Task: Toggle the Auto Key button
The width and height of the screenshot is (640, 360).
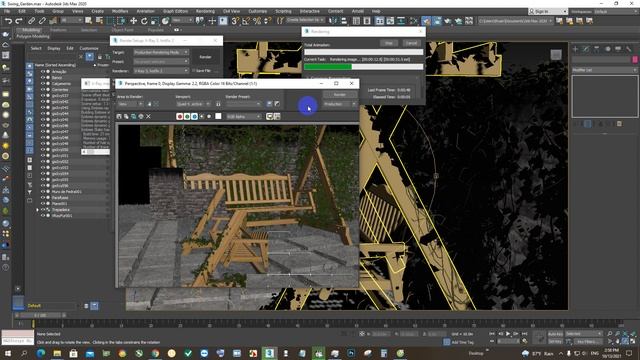Action: (x=555, y=334)
